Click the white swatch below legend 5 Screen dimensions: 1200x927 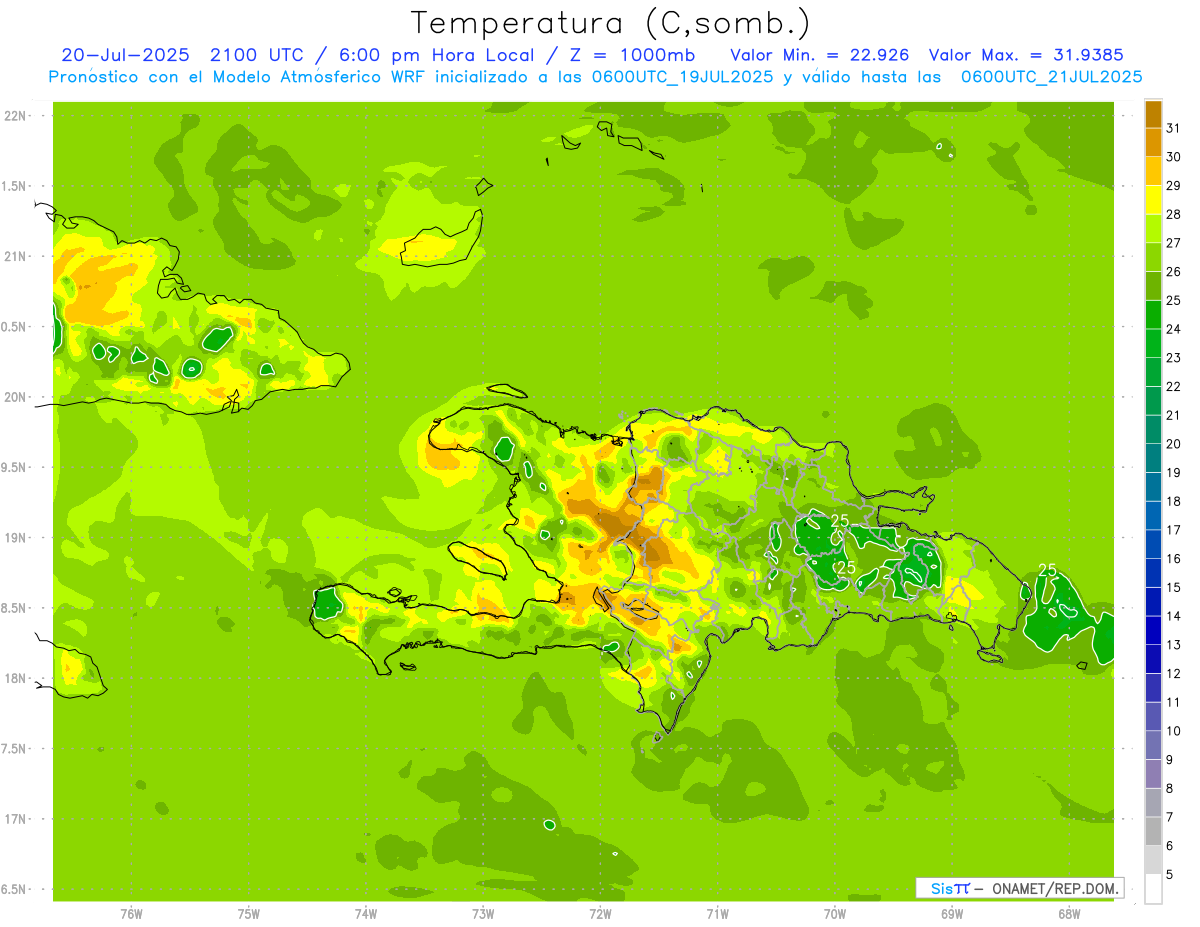(x=1153, y=889)
